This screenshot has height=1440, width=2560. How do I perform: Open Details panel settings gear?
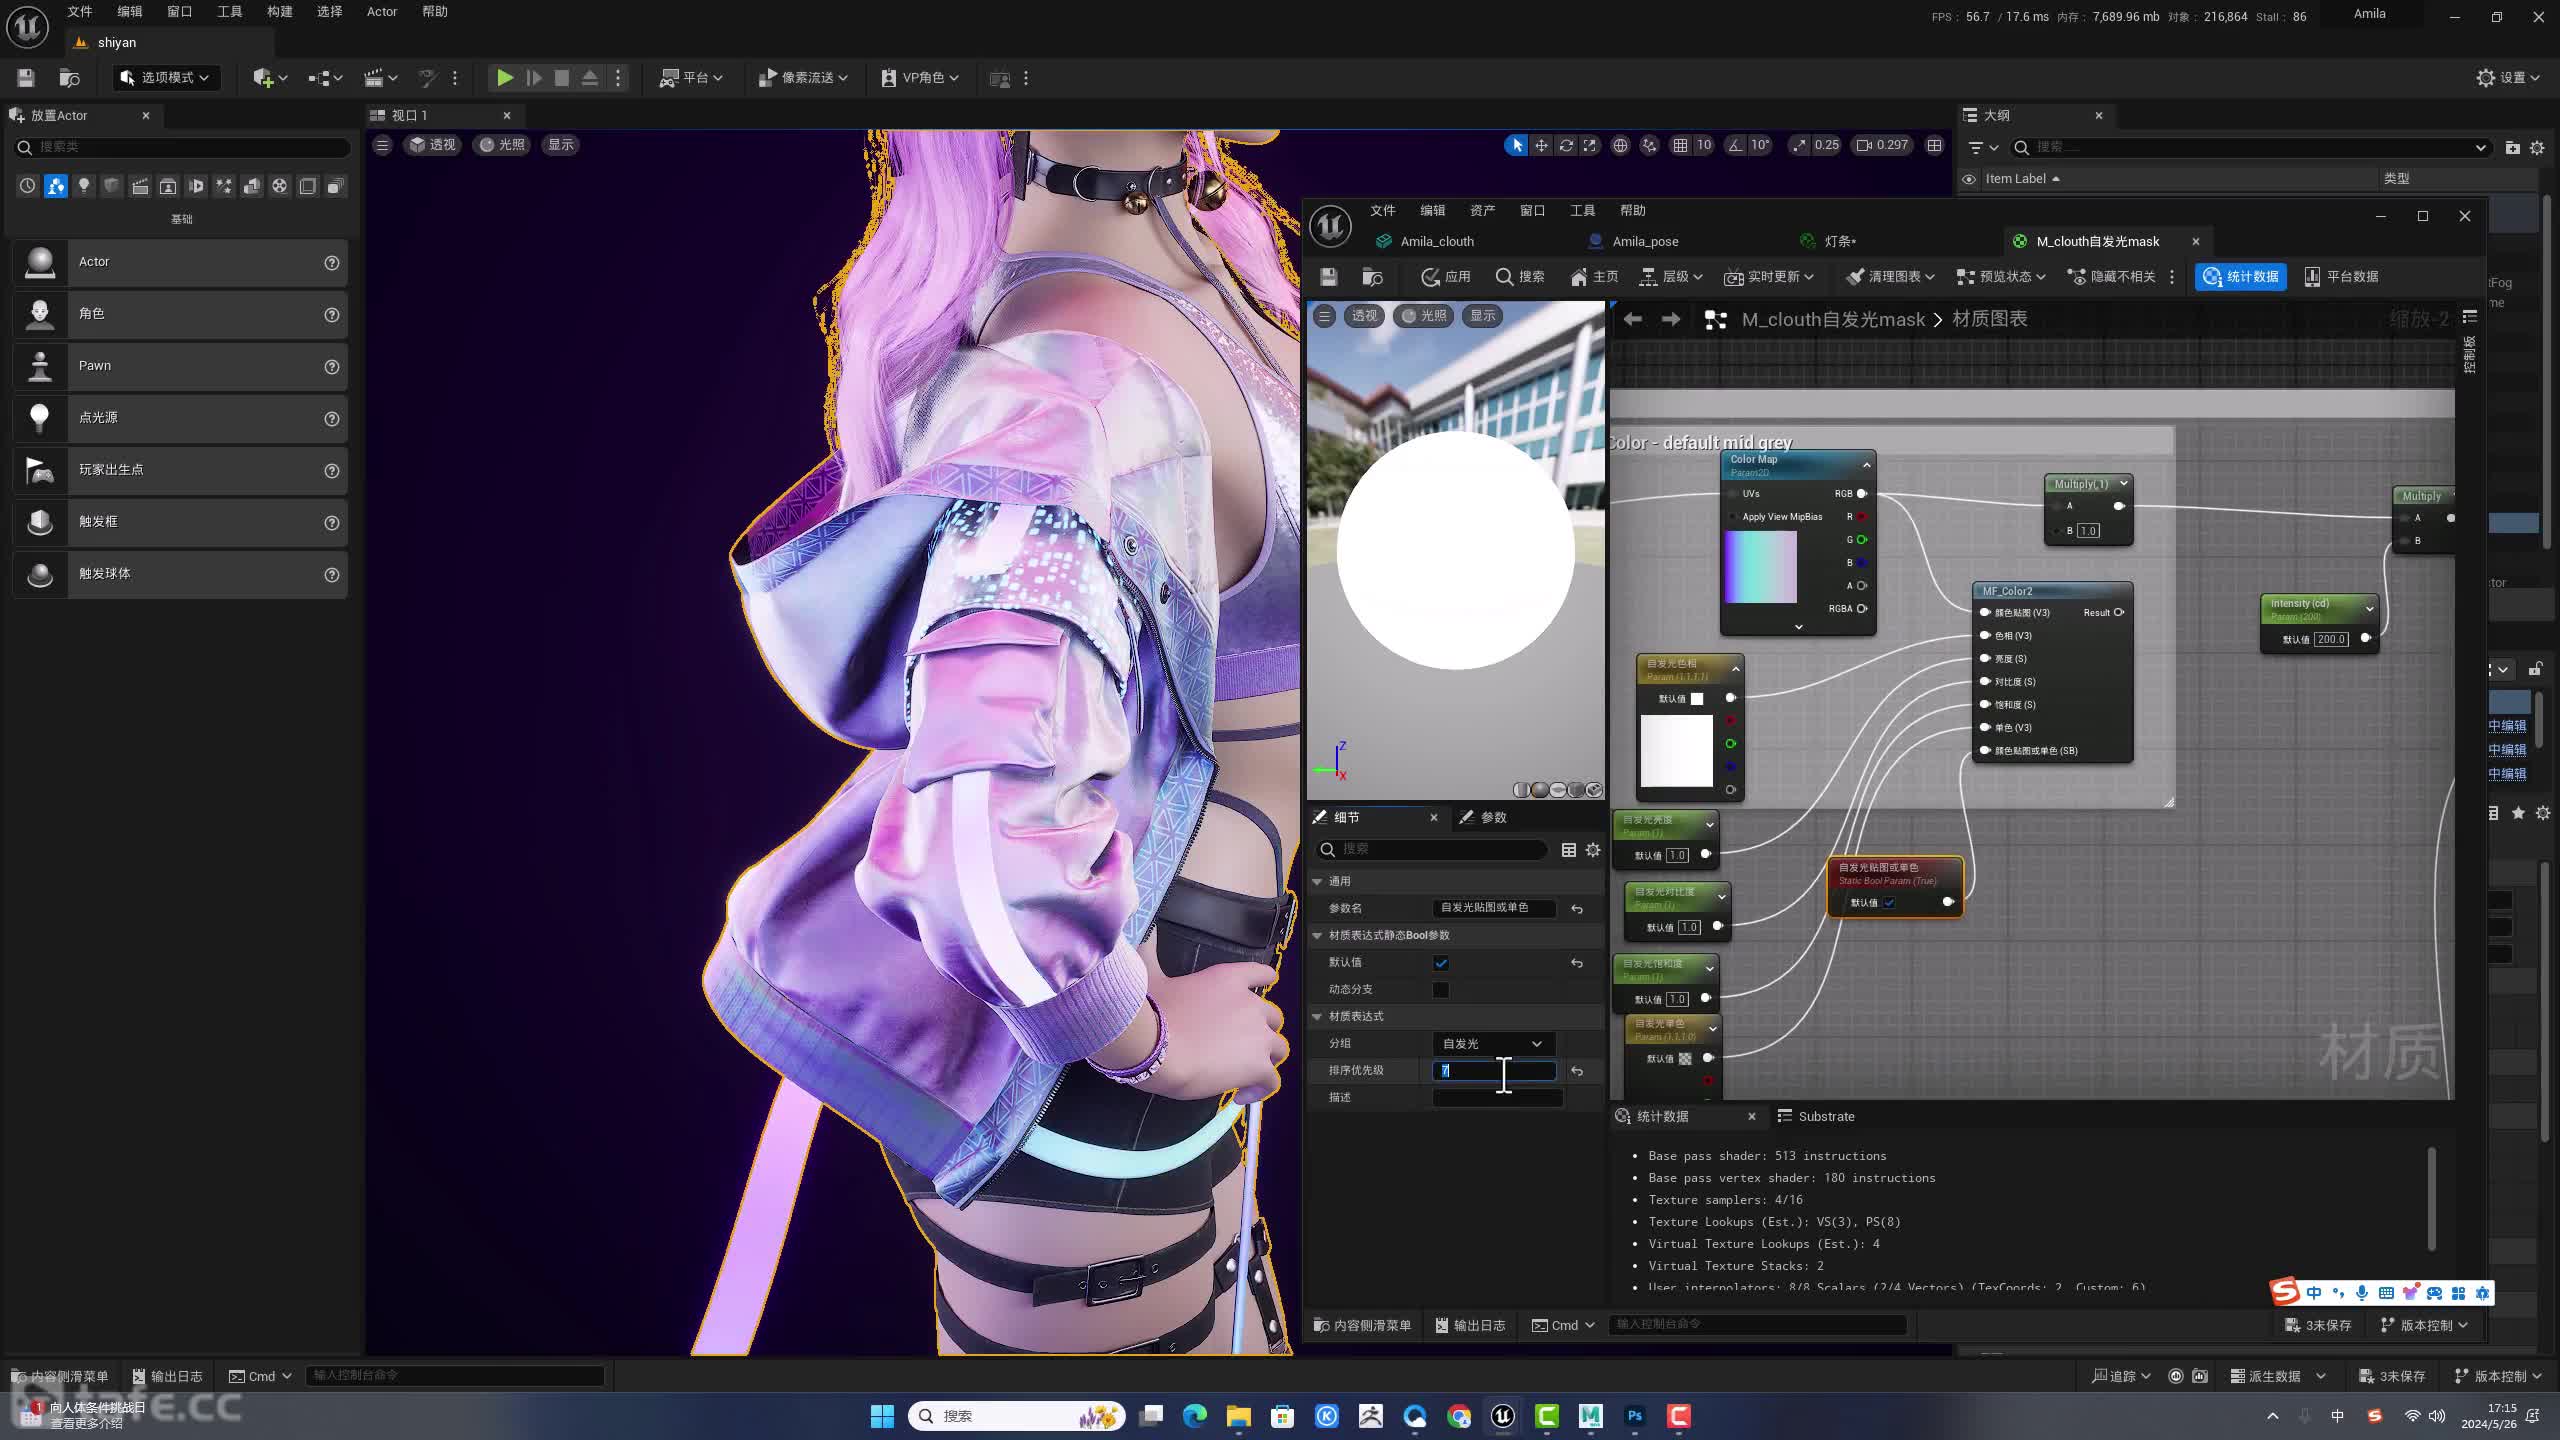(x=1593, y=850)
